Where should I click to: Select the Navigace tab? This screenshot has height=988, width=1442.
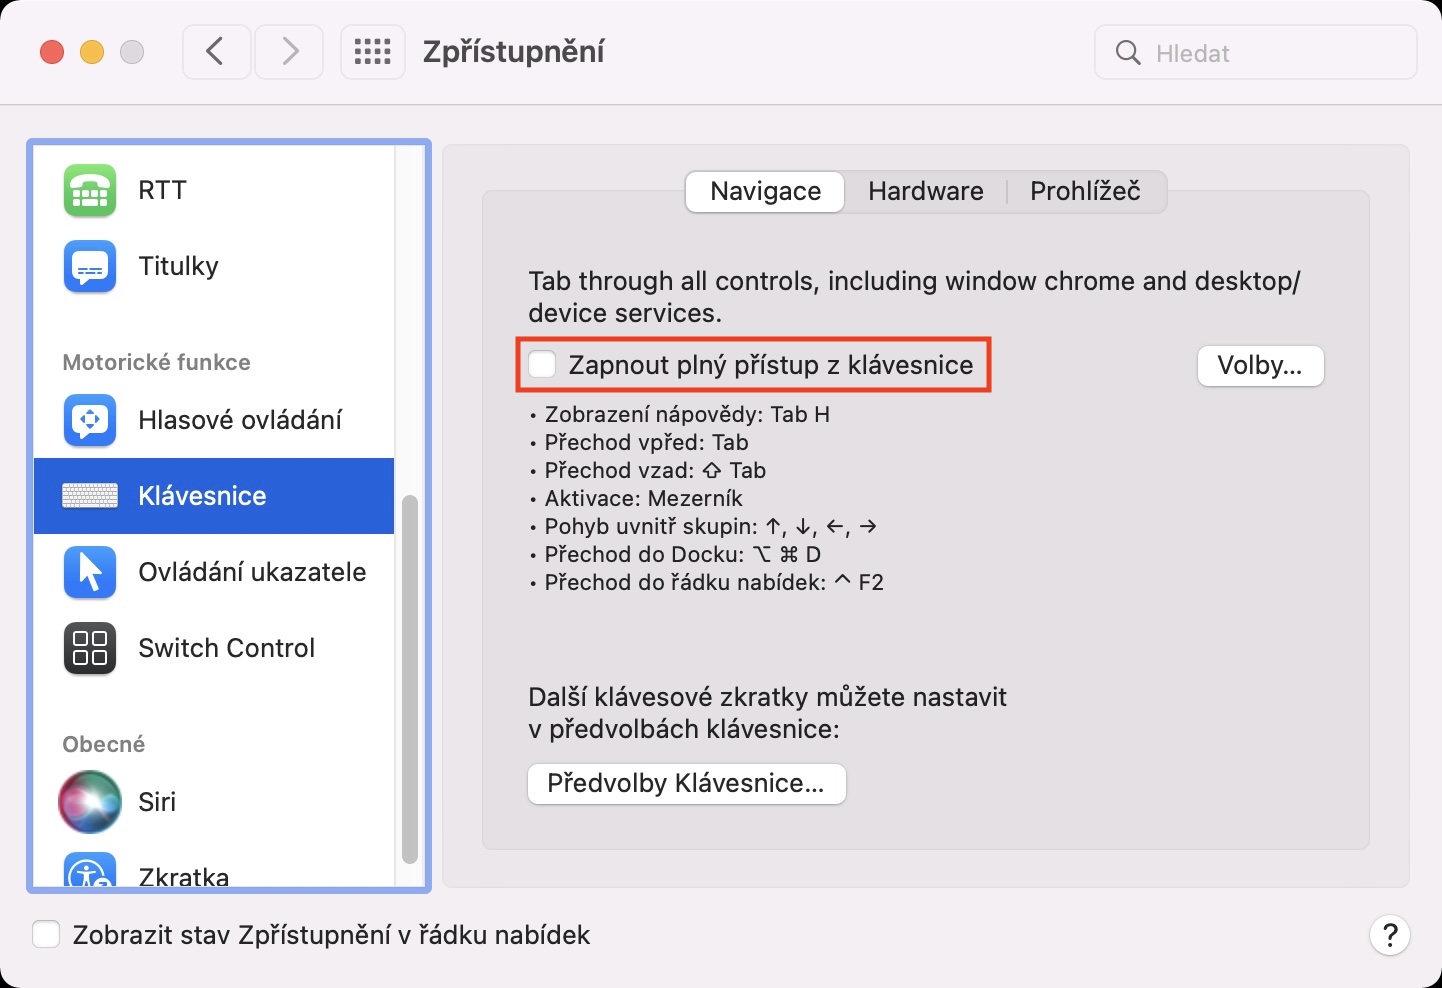click(765, 191)
